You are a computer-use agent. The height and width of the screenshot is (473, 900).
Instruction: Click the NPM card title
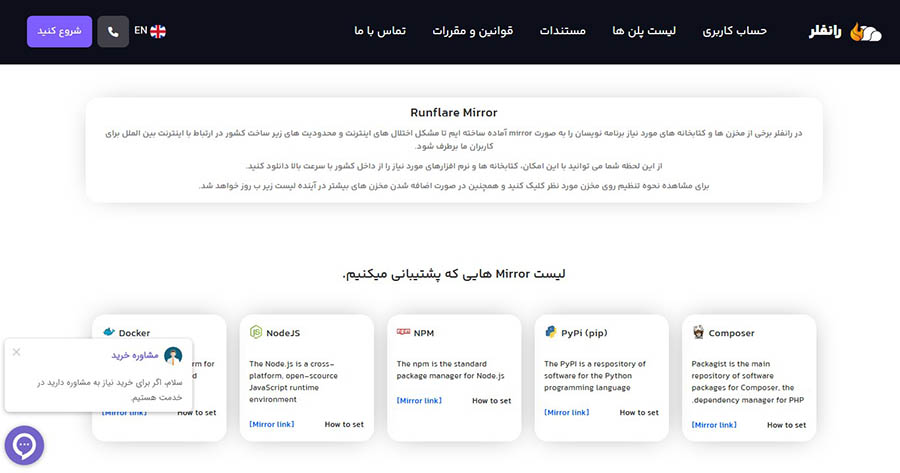pyautogui.click(x=424, y=333)
